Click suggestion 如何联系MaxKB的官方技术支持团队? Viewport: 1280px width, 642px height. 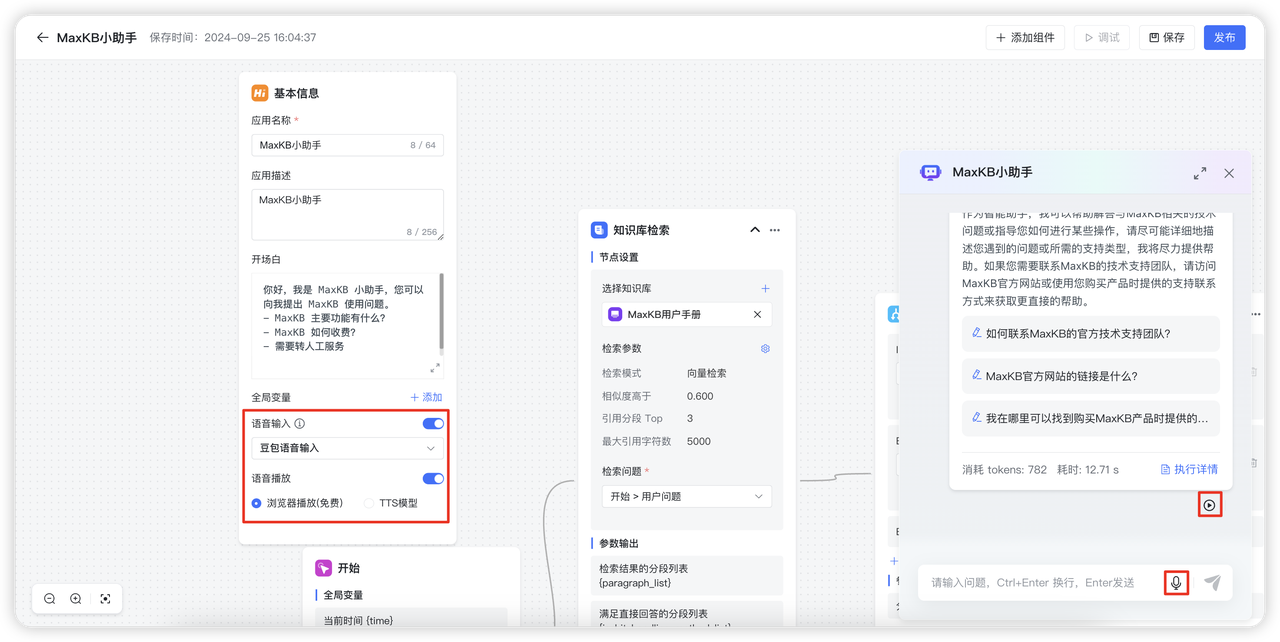coord(1089,334)
